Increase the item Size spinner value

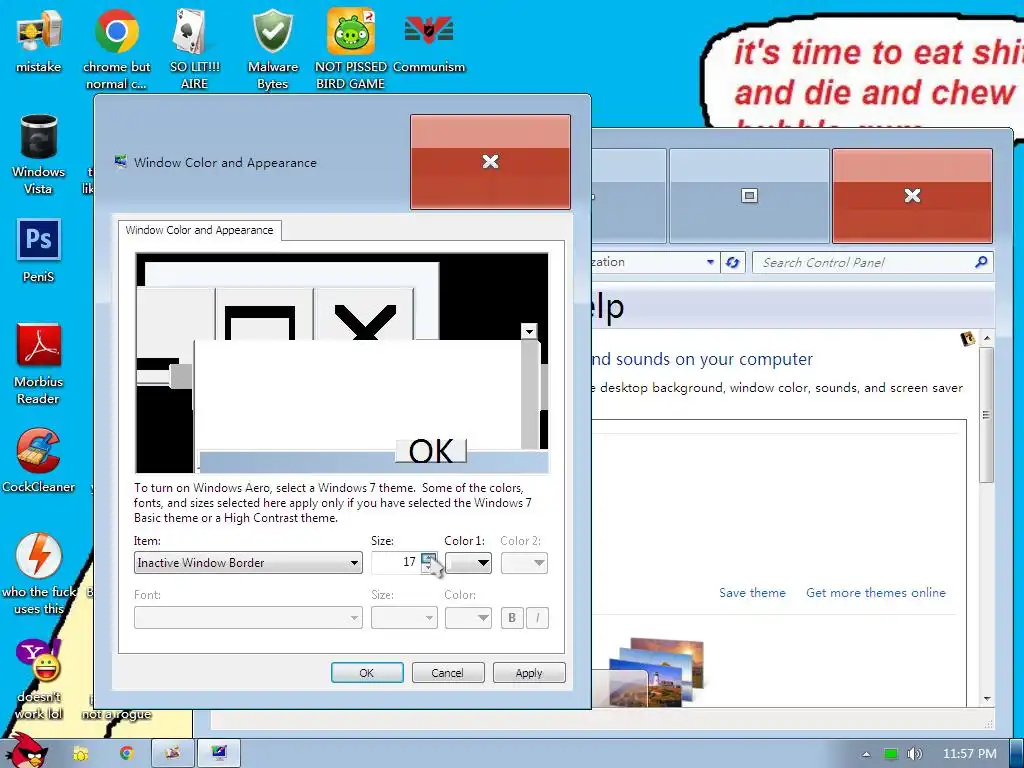coord(428,558)
